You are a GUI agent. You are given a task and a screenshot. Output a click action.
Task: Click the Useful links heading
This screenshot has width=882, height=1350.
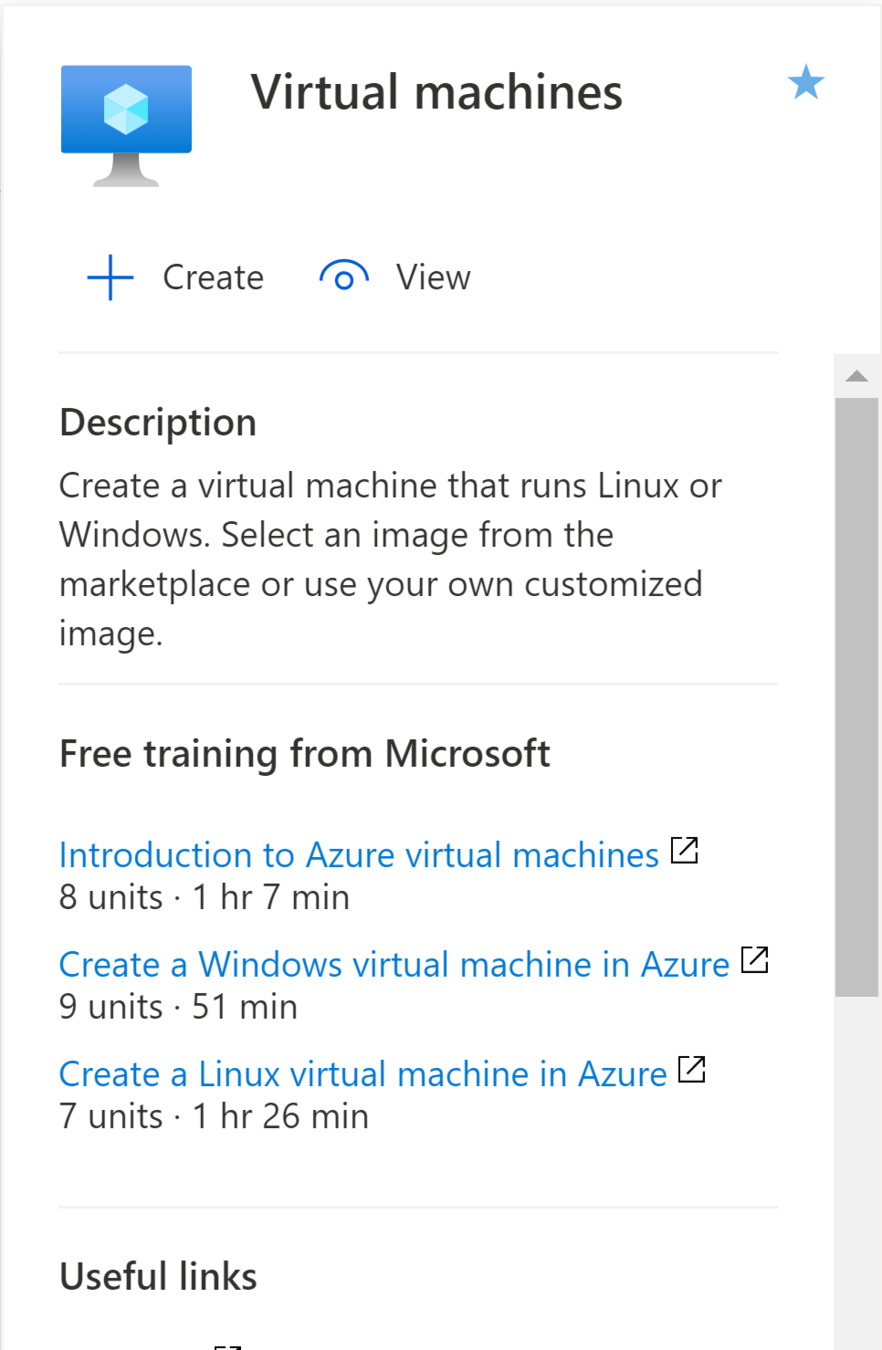click(158, 1276)
